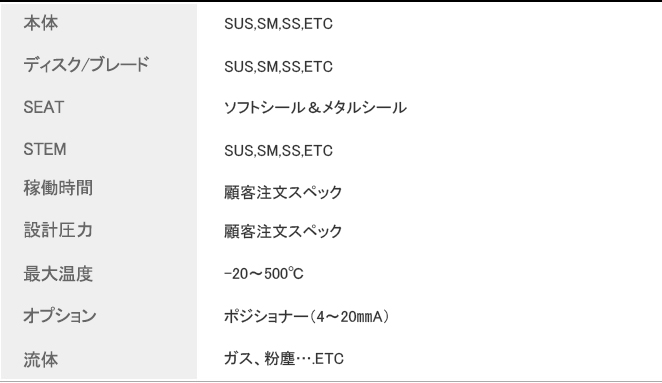Click the ℃ symbol in temperature value
Image resolution: width=662 pixels, height=383 pixels.
(296, 274)
